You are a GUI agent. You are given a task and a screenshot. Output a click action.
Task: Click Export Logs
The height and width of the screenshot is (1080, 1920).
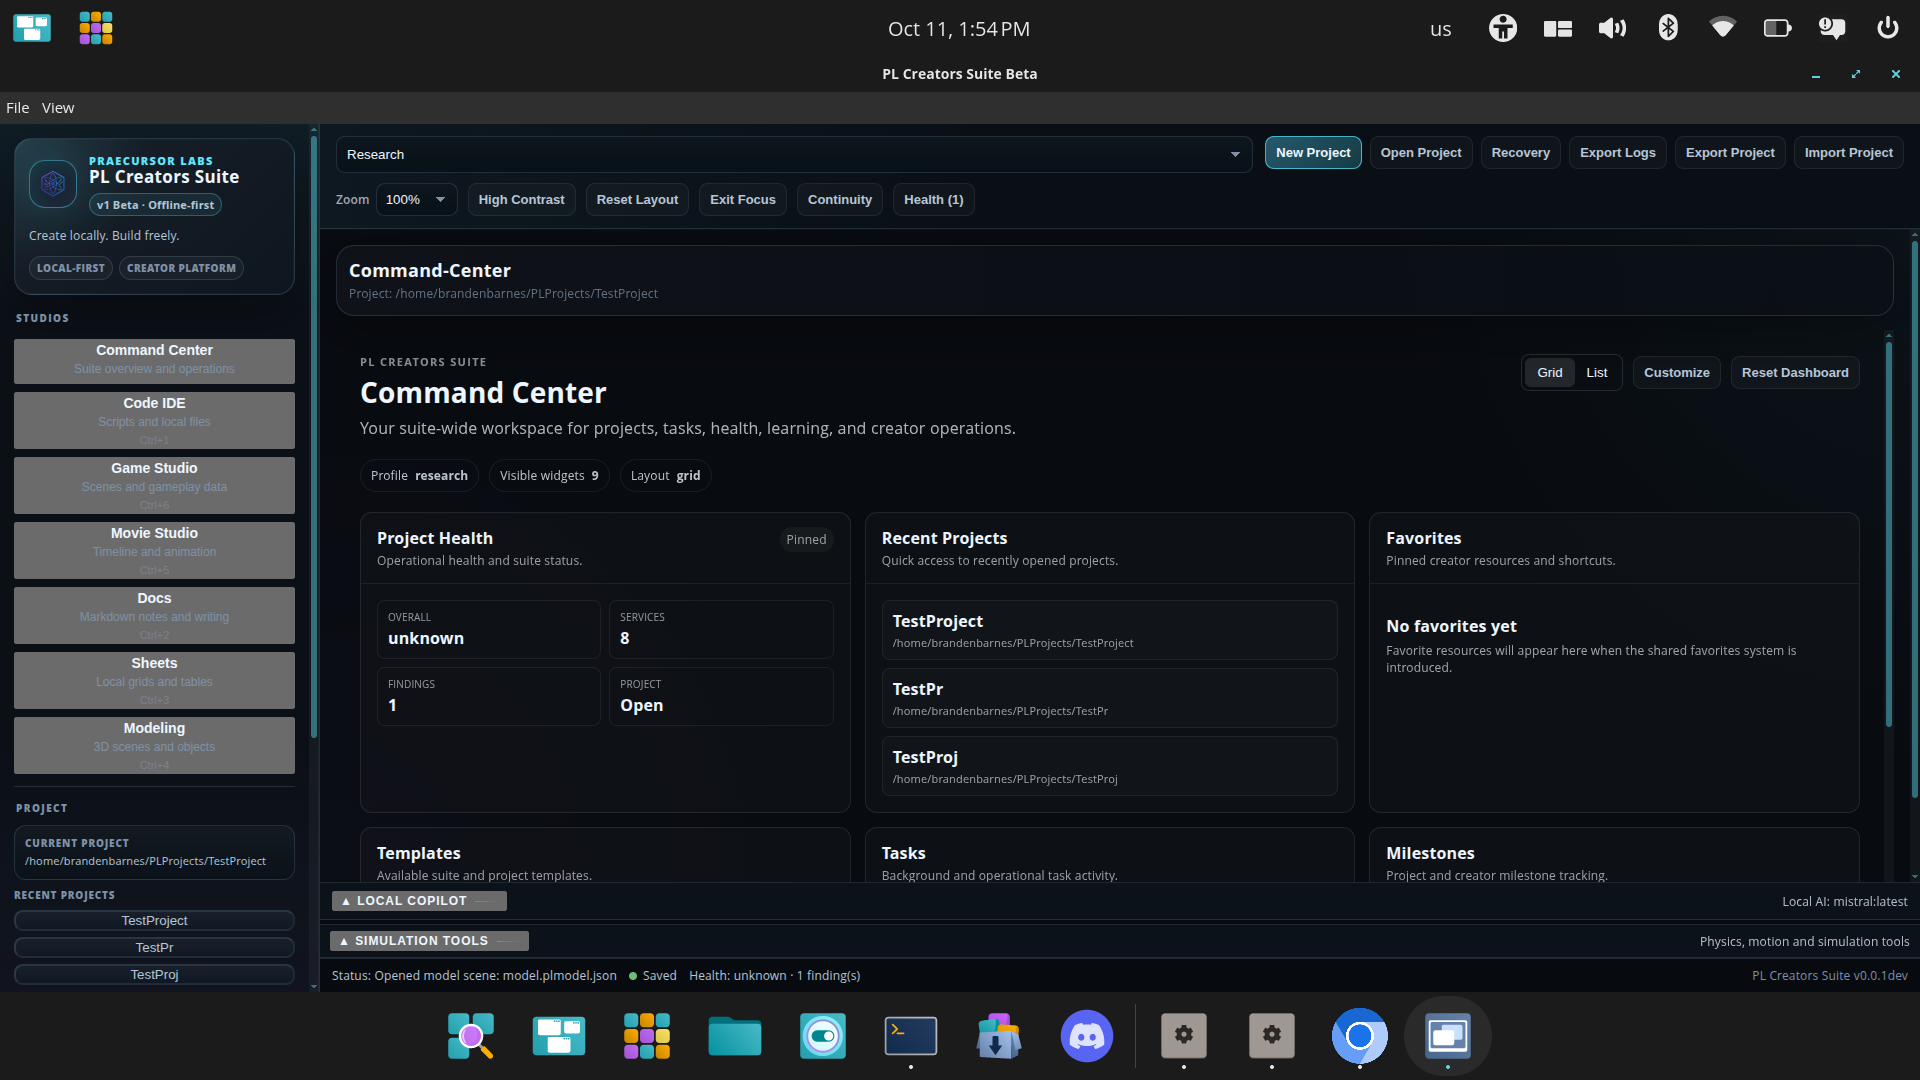(1617, 153)
